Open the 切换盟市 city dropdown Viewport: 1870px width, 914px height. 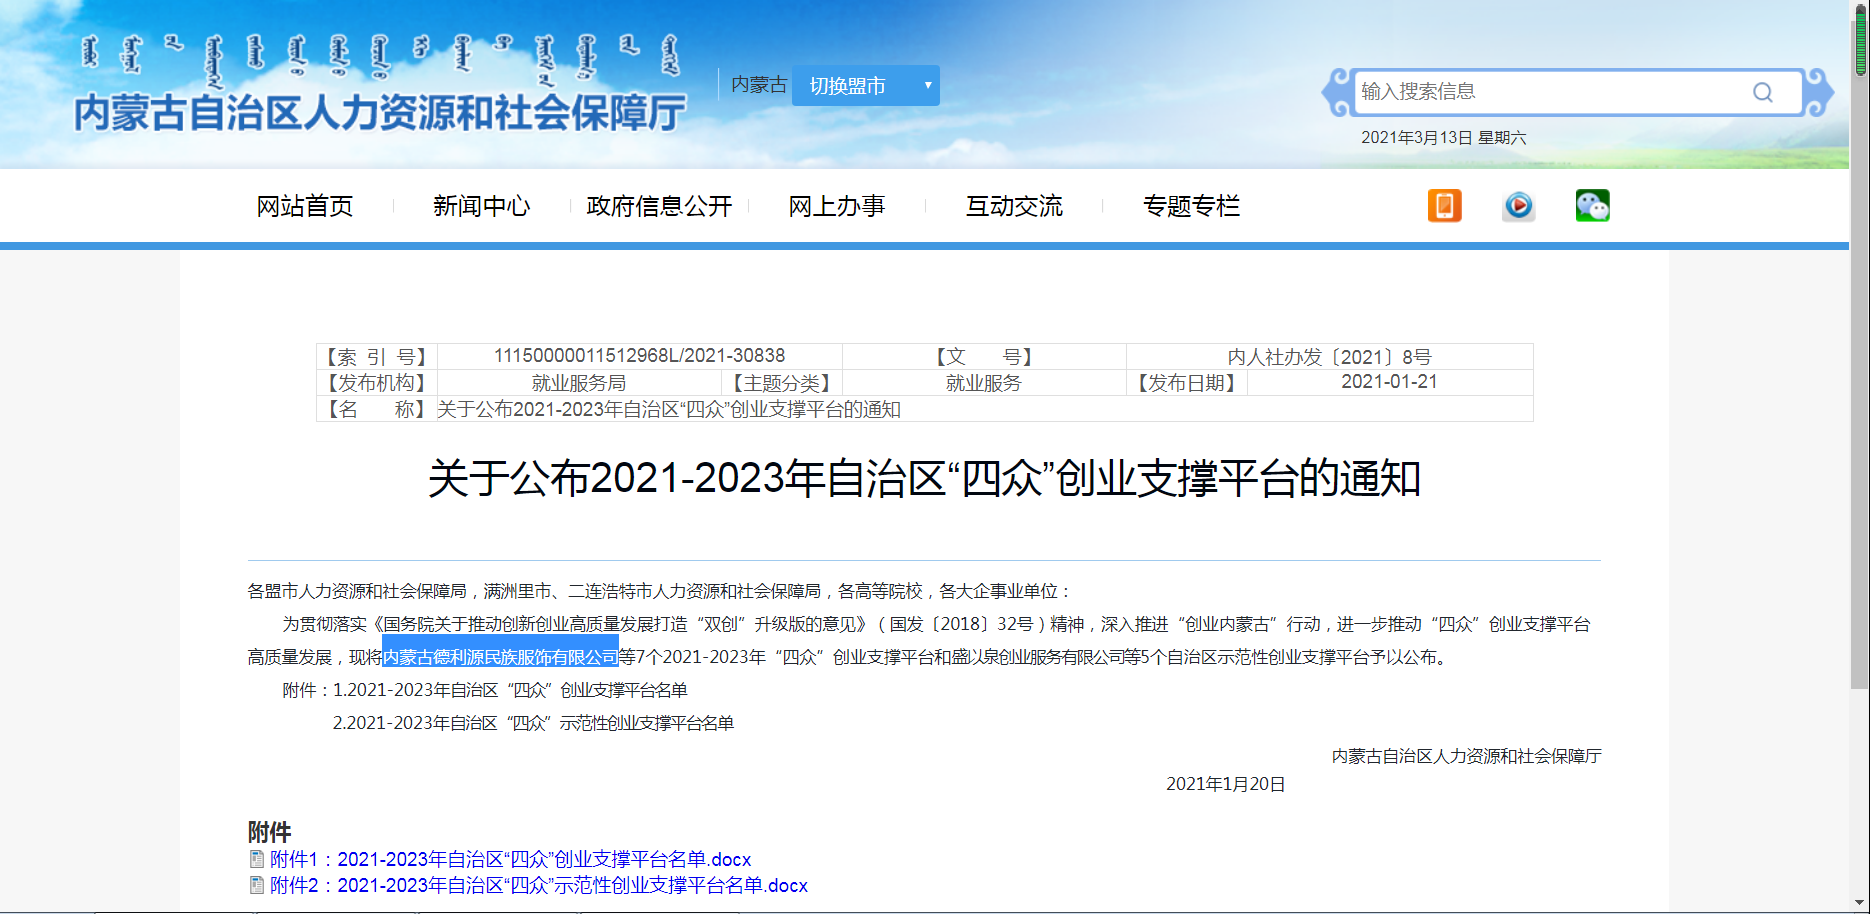tap(865, 86)
